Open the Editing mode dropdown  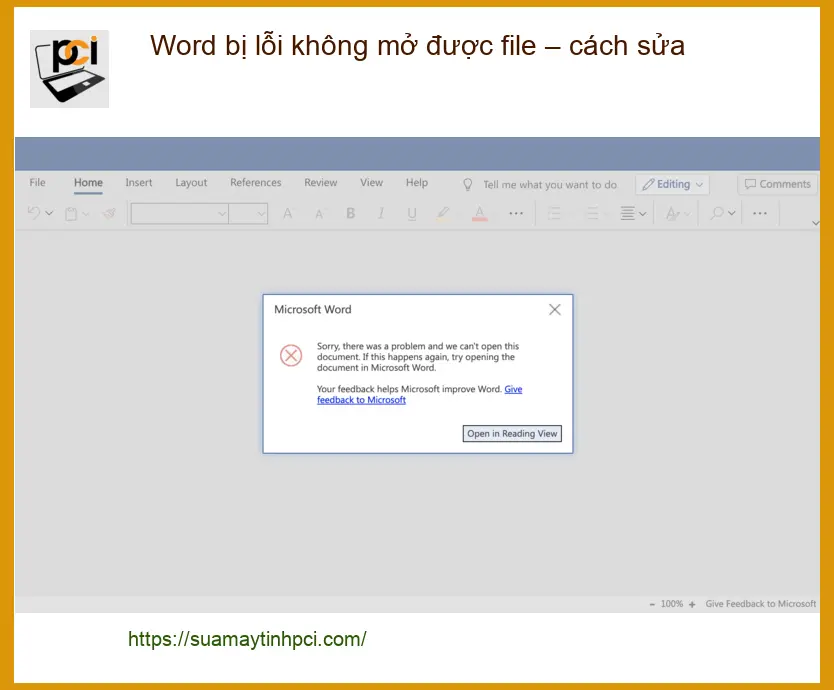[672, 184]
